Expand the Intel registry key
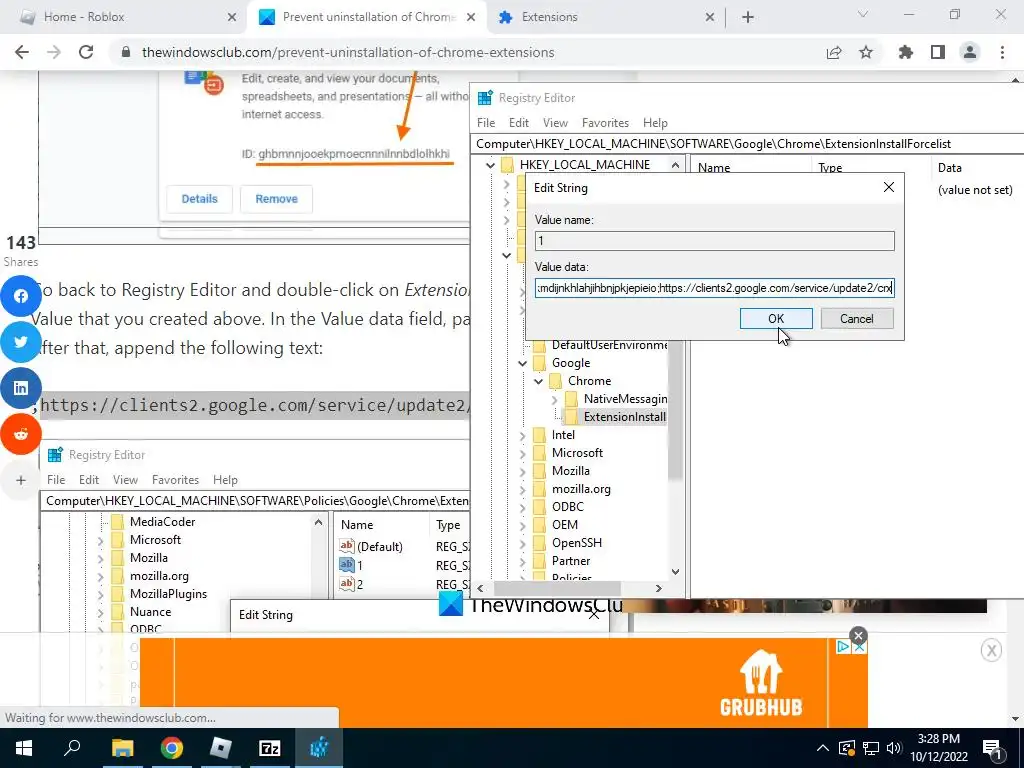The height and width of the screenshot is (768, 1024). [x=522, y=435]
